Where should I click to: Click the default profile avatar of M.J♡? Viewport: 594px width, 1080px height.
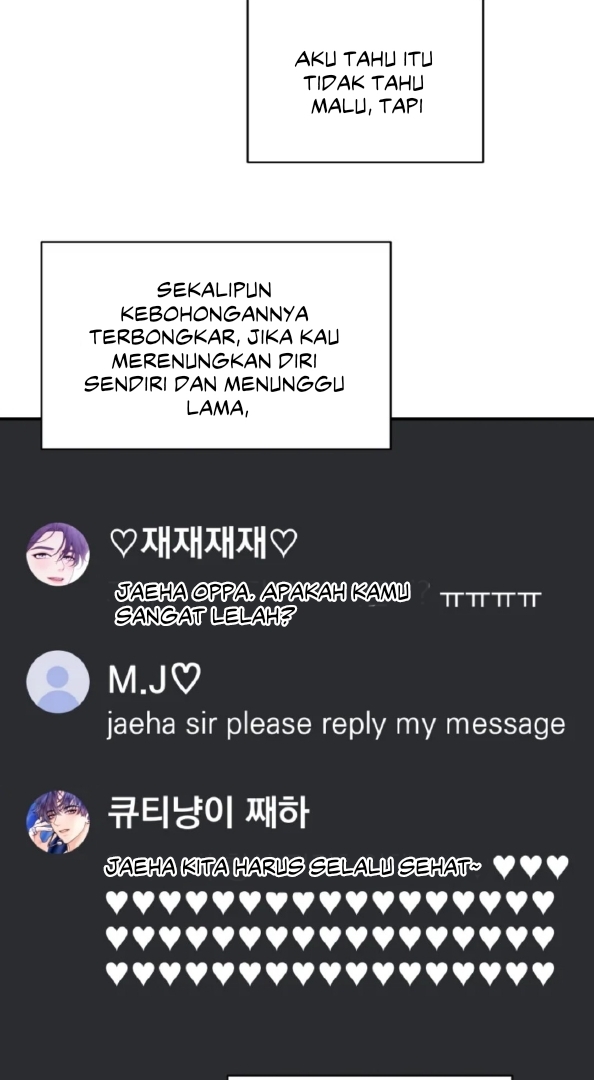58,682
